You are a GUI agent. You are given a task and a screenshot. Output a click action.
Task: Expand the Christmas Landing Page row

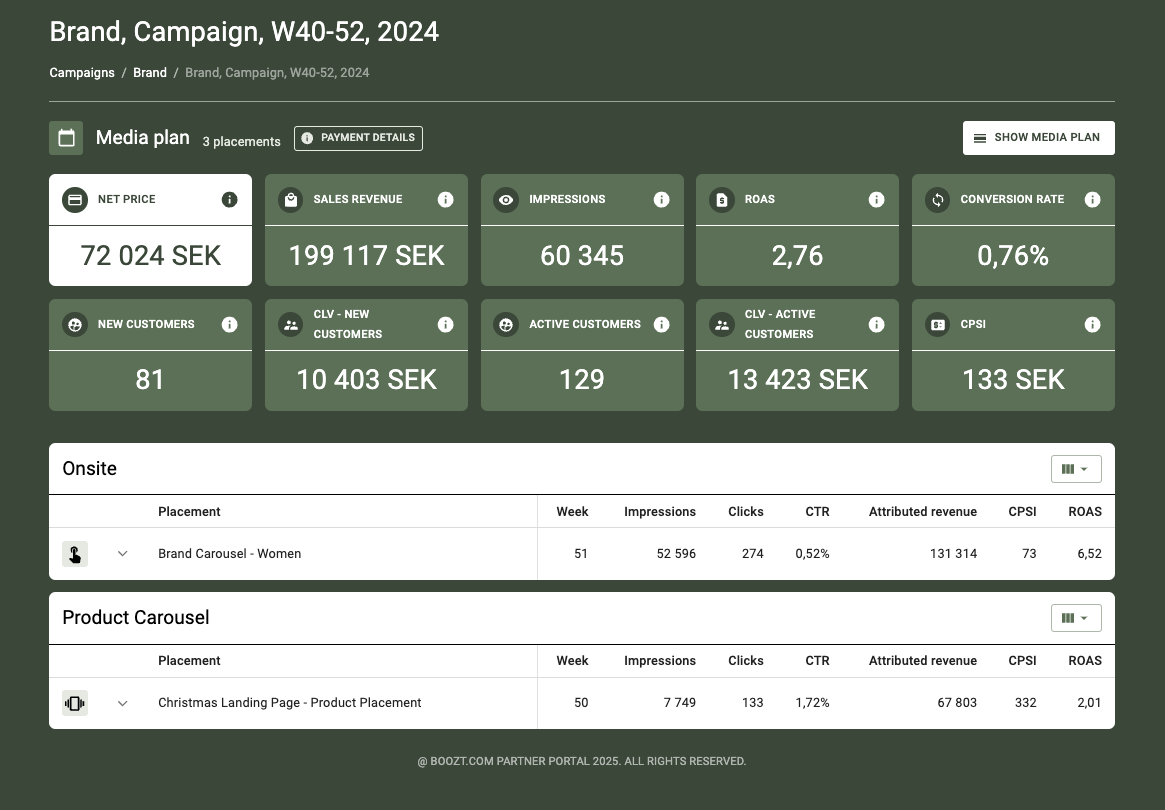[x=123, y=703]
